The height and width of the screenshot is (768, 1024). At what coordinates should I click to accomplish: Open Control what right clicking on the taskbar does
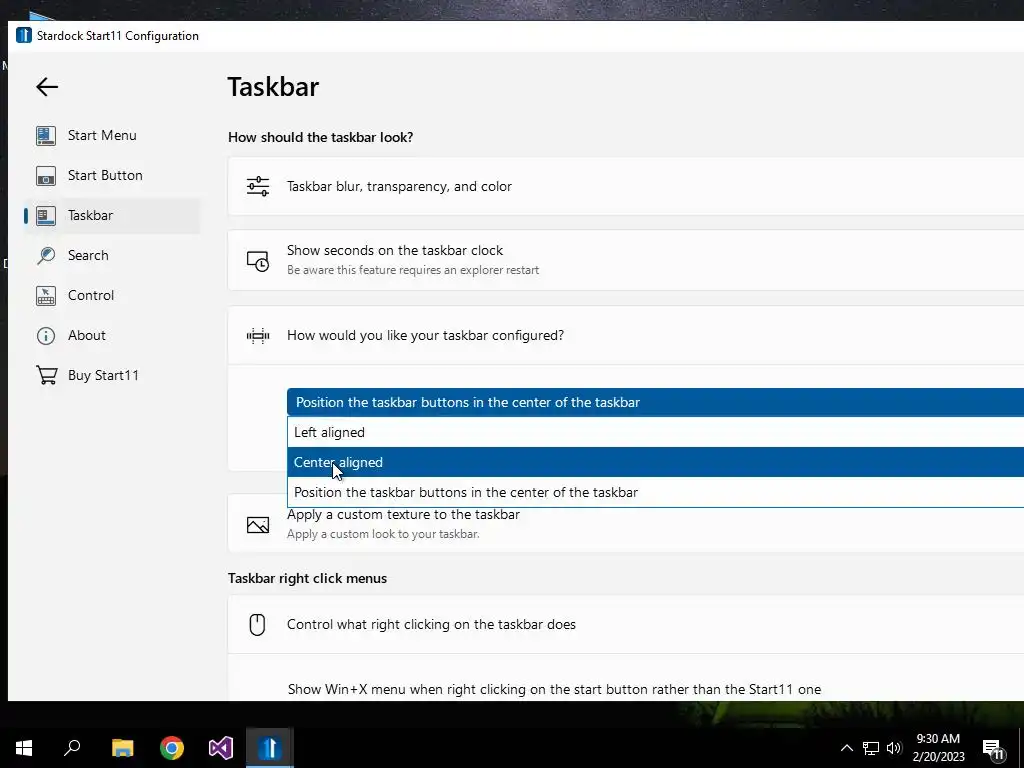tap(626, 624)
